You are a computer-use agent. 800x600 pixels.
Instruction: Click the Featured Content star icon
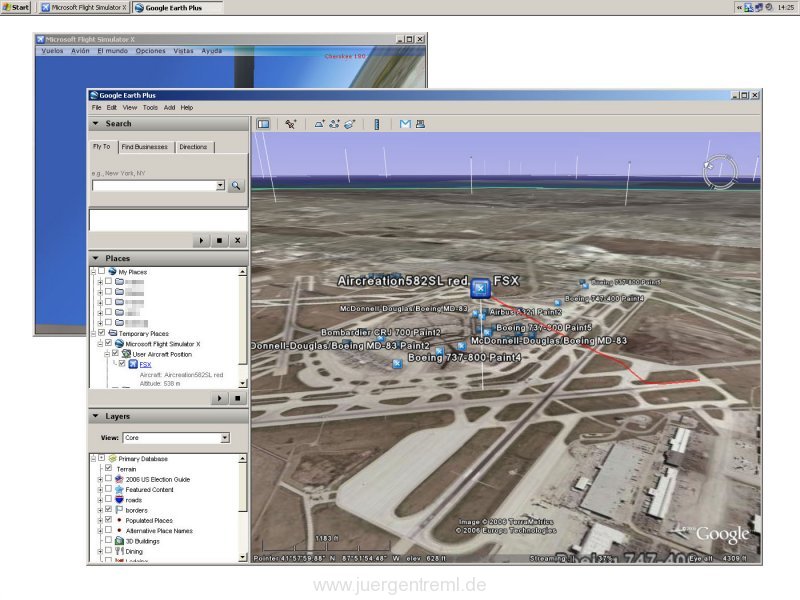click(119, 490)
